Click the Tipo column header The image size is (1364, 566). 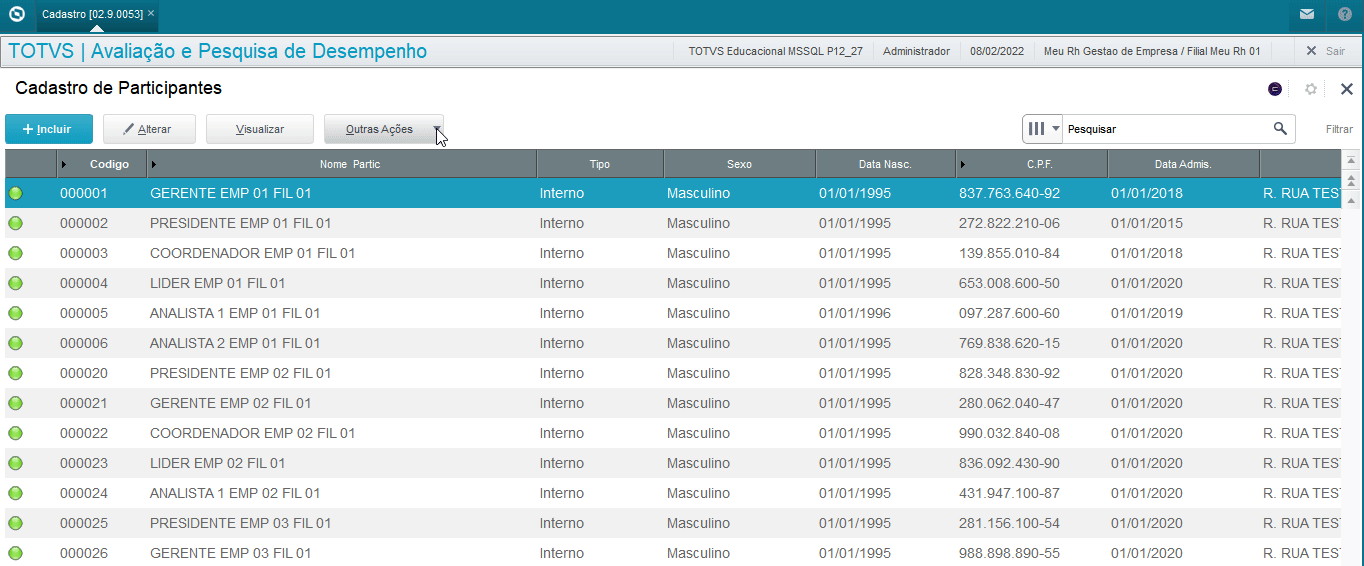click(x=600, y=164)
